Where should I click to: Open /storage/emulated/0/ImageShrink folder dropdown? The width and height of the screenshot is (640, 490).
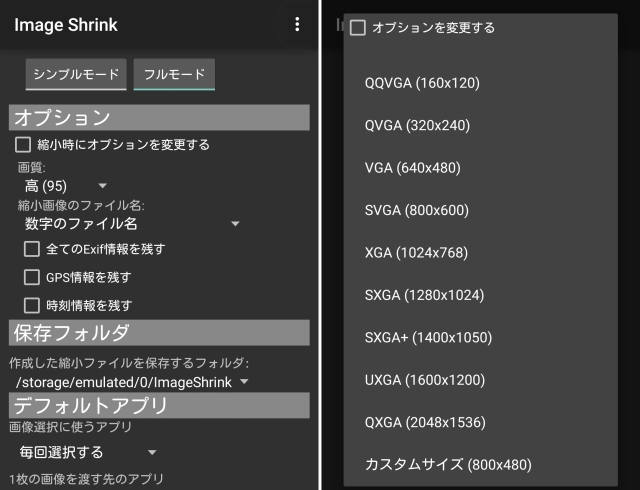[x=131, y=382]
